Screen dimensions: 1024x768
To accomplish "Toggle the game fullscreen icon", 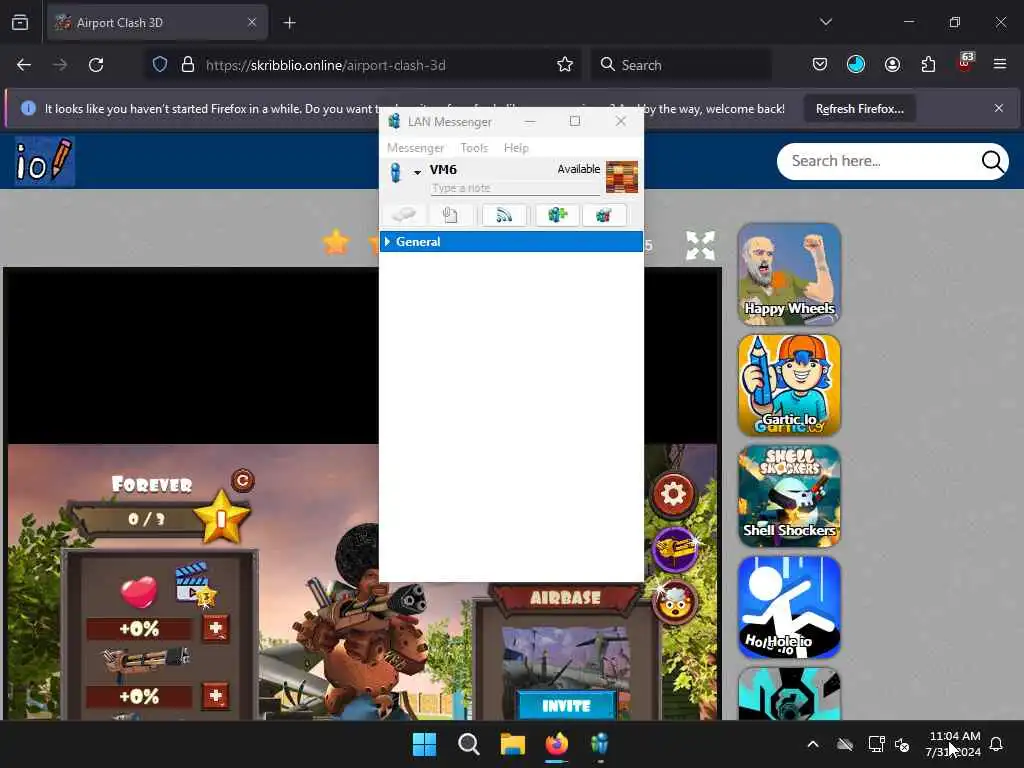I will [700, 246].
